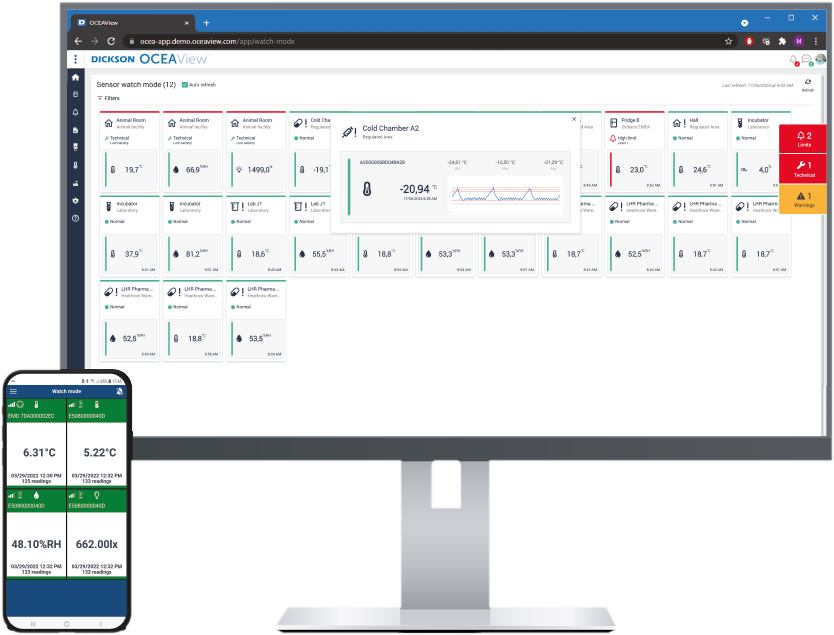Open the reports document icon in sidebar

(x=76, y=130)
